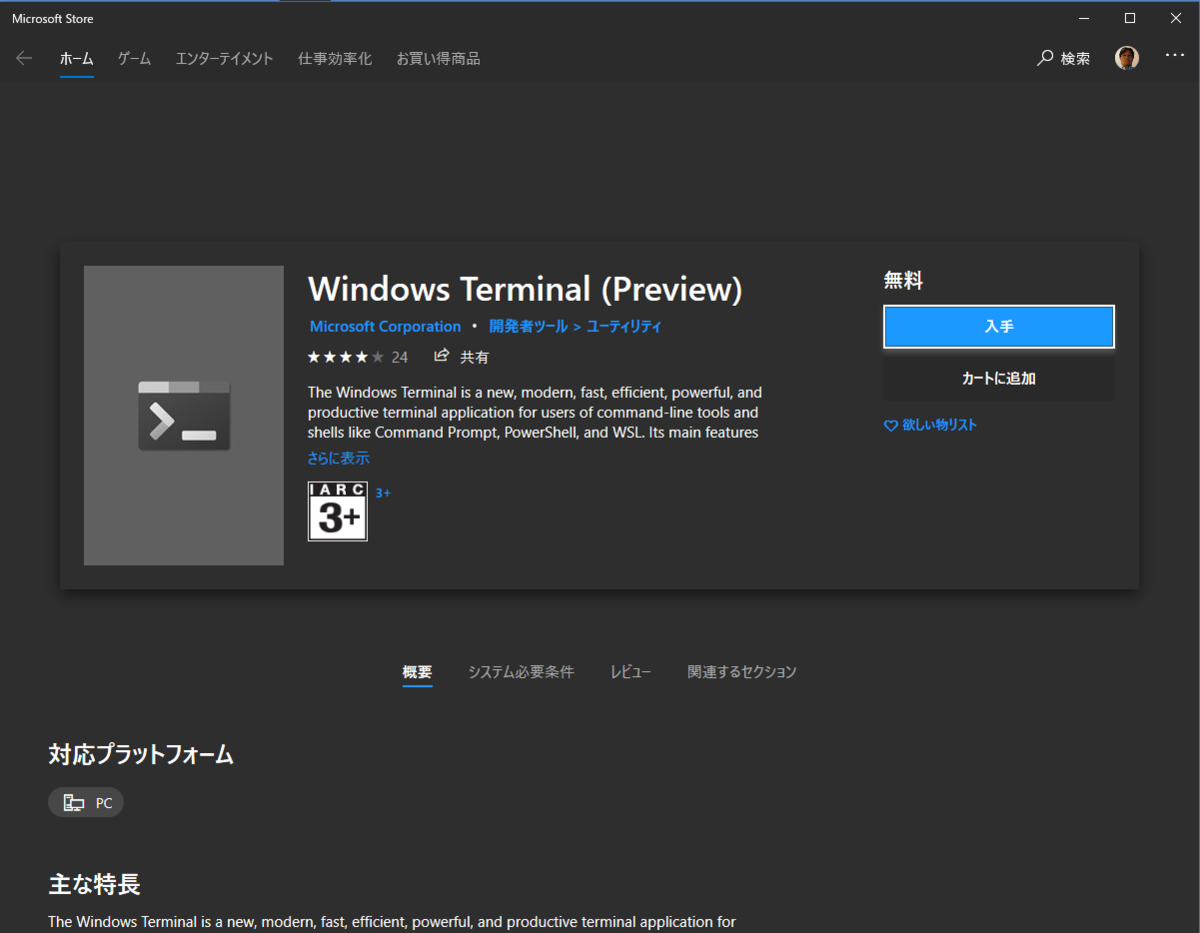Viewport: 1200px width, 933px height.
Task: Open the 仕事効率化 tab
Action: 335,59
